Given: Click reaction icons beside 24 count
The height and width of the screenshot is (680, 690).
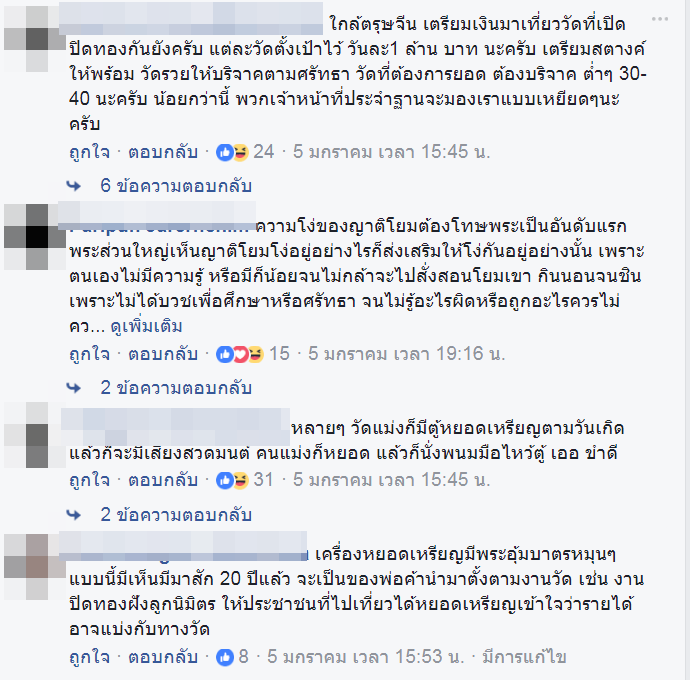Looking at the screenshot, I should coord(232,152).
